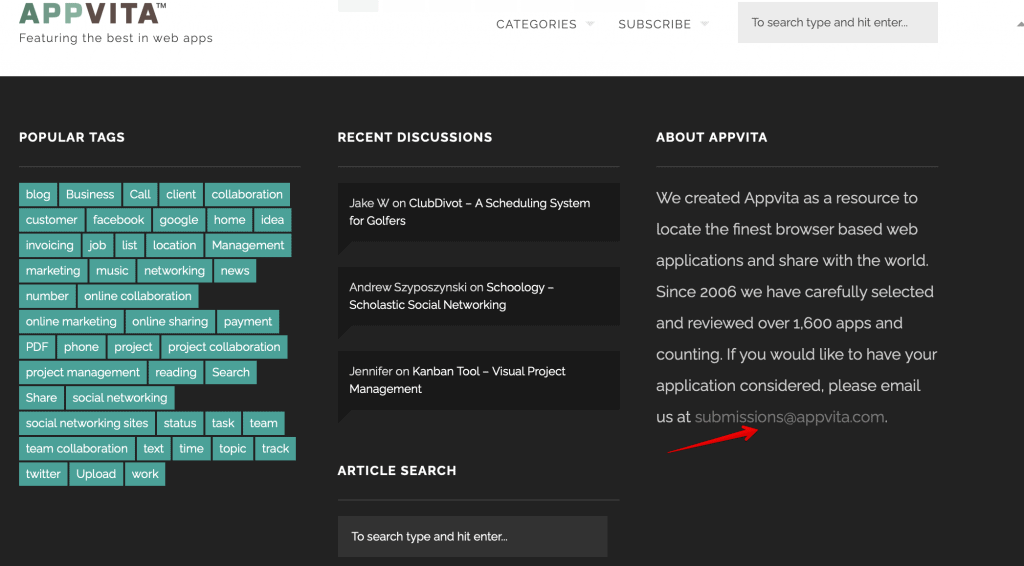Select the project management tag
The width and height of the screenshot is (1024, 566).
[83, 373]
